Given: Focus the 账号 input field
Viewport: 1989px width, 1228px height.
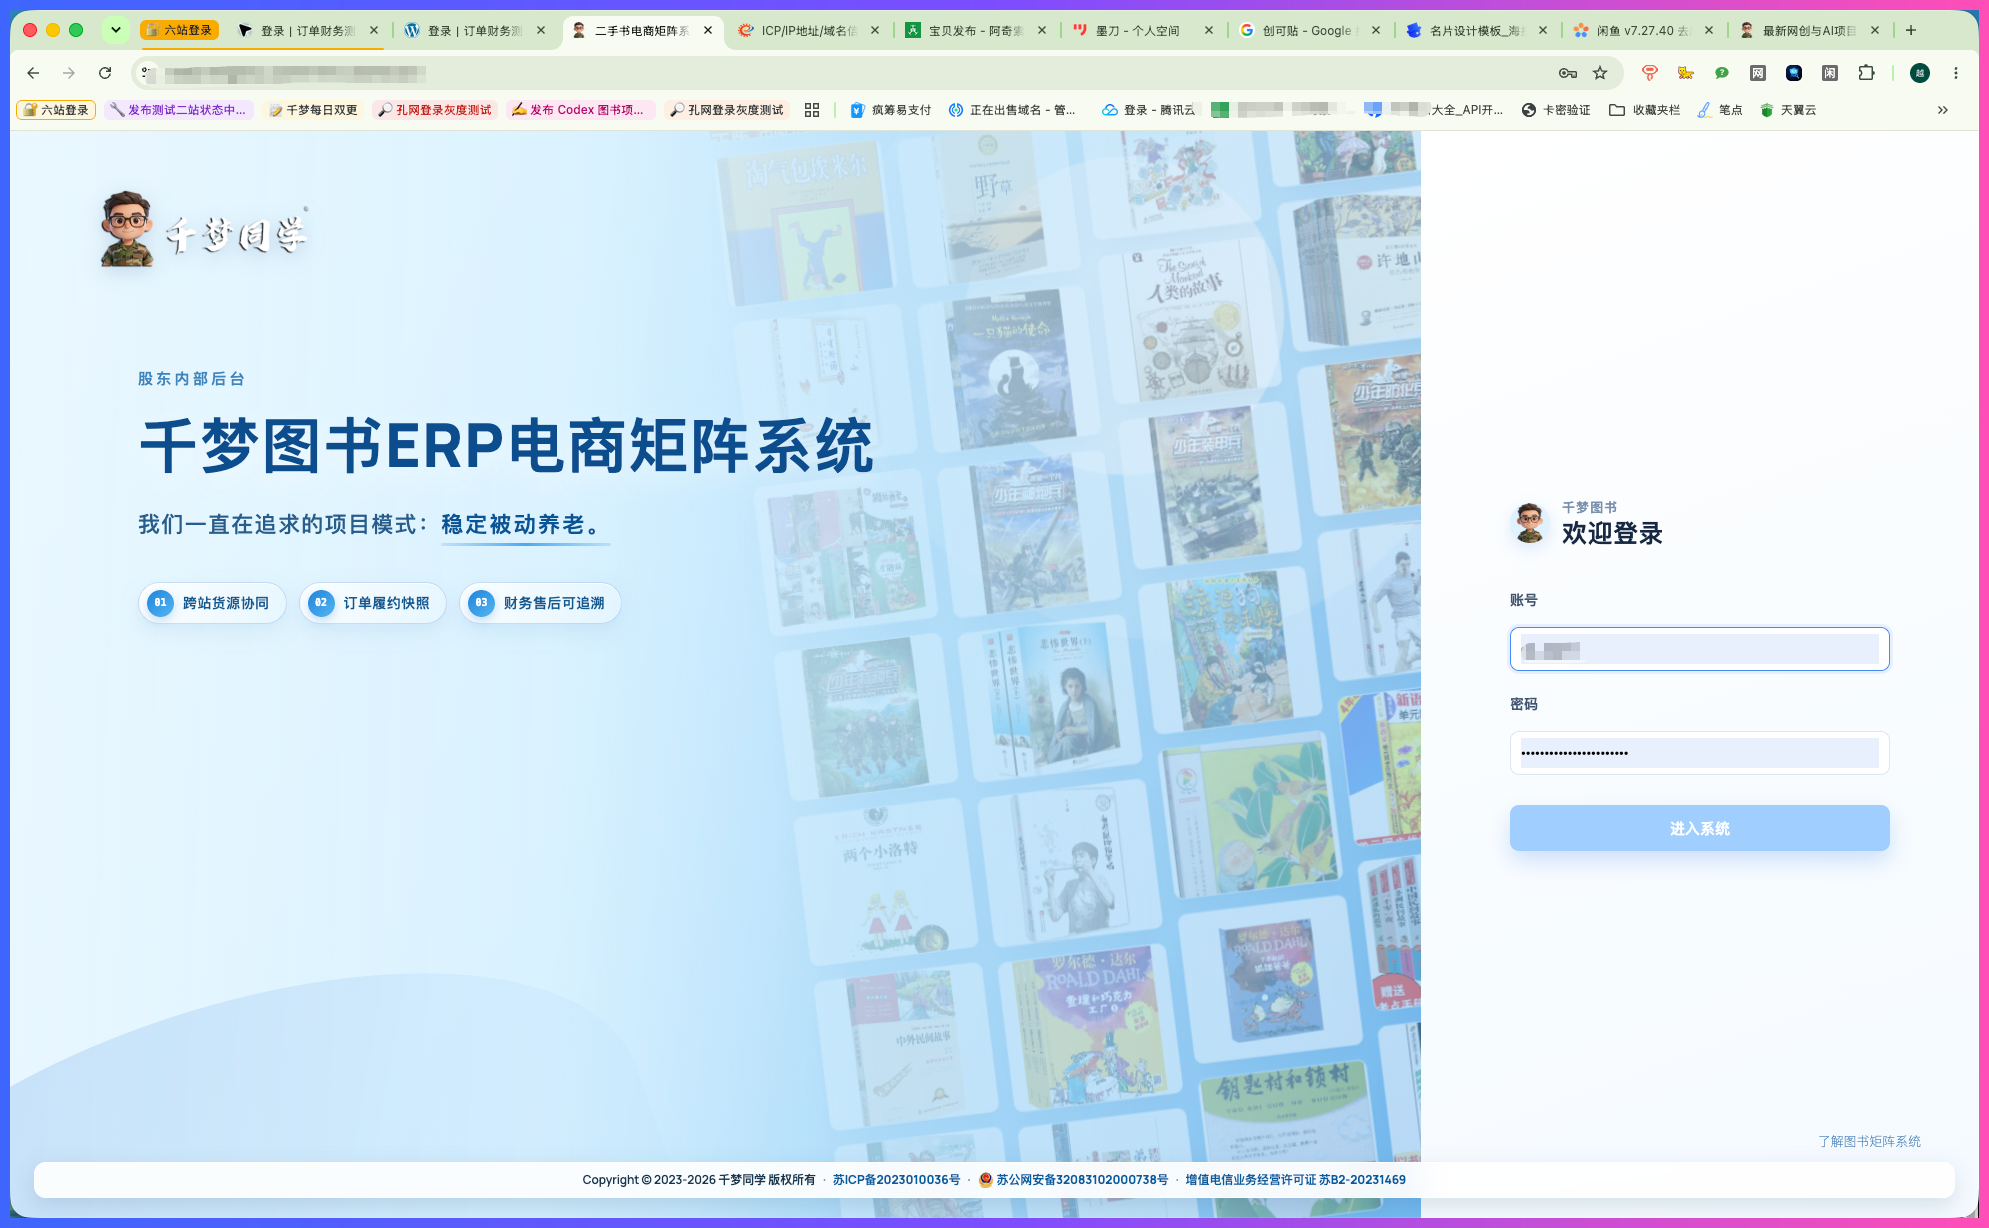Looking at the screenshot, I should 1699,649.
